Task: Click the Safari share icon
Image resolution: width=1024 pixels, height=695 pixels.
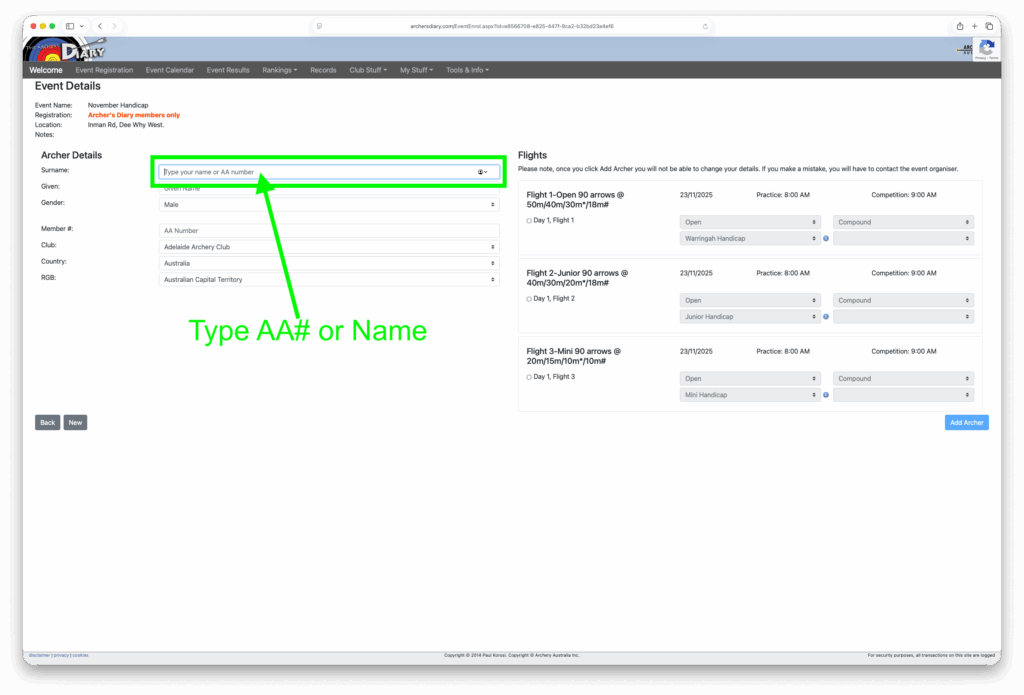Action: point(960,26)
